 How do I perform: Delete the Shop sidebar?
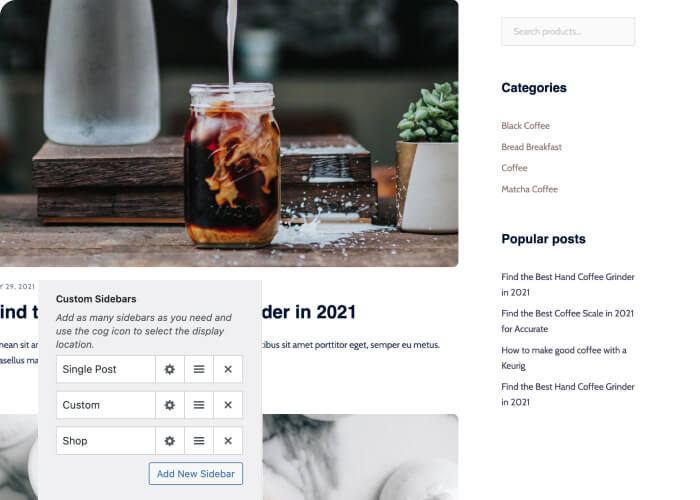(228, 441)
